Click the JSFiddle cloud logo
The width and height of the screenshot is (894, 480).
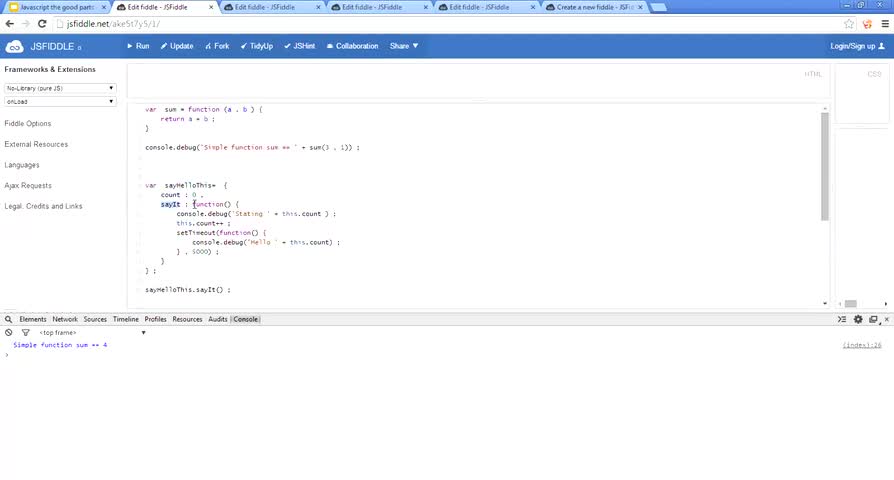(14, 46)
